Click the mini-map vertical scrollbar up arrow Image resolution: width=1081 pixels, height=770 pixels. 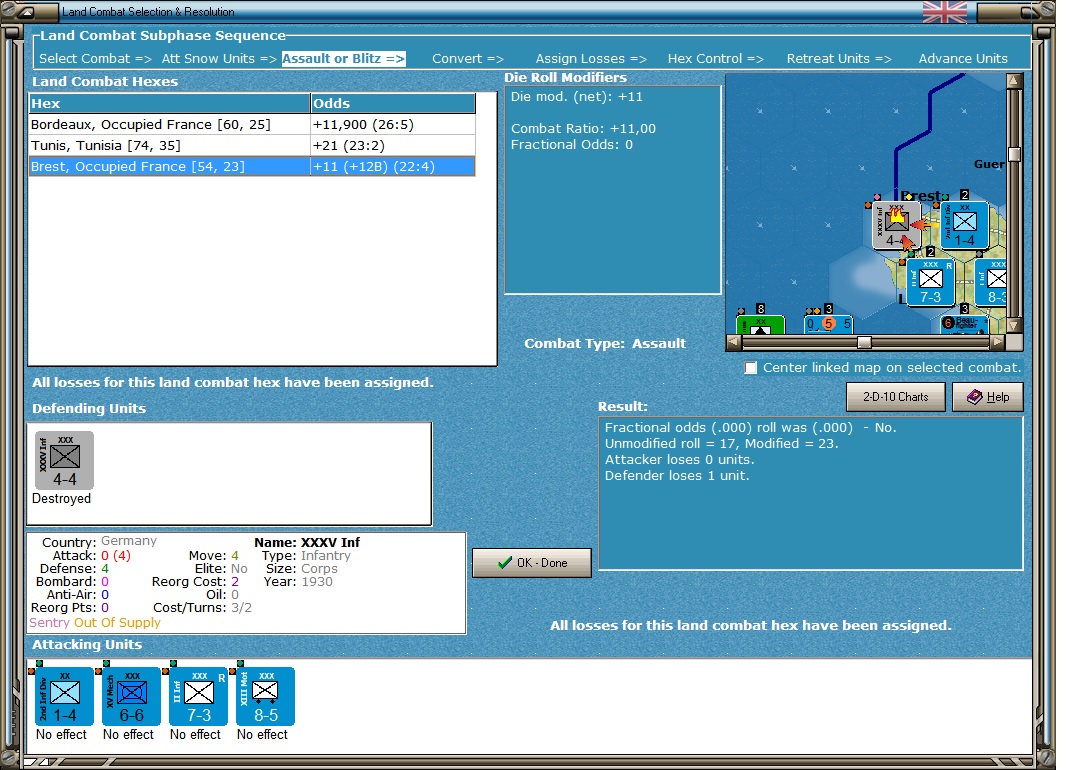point(1013,81)
